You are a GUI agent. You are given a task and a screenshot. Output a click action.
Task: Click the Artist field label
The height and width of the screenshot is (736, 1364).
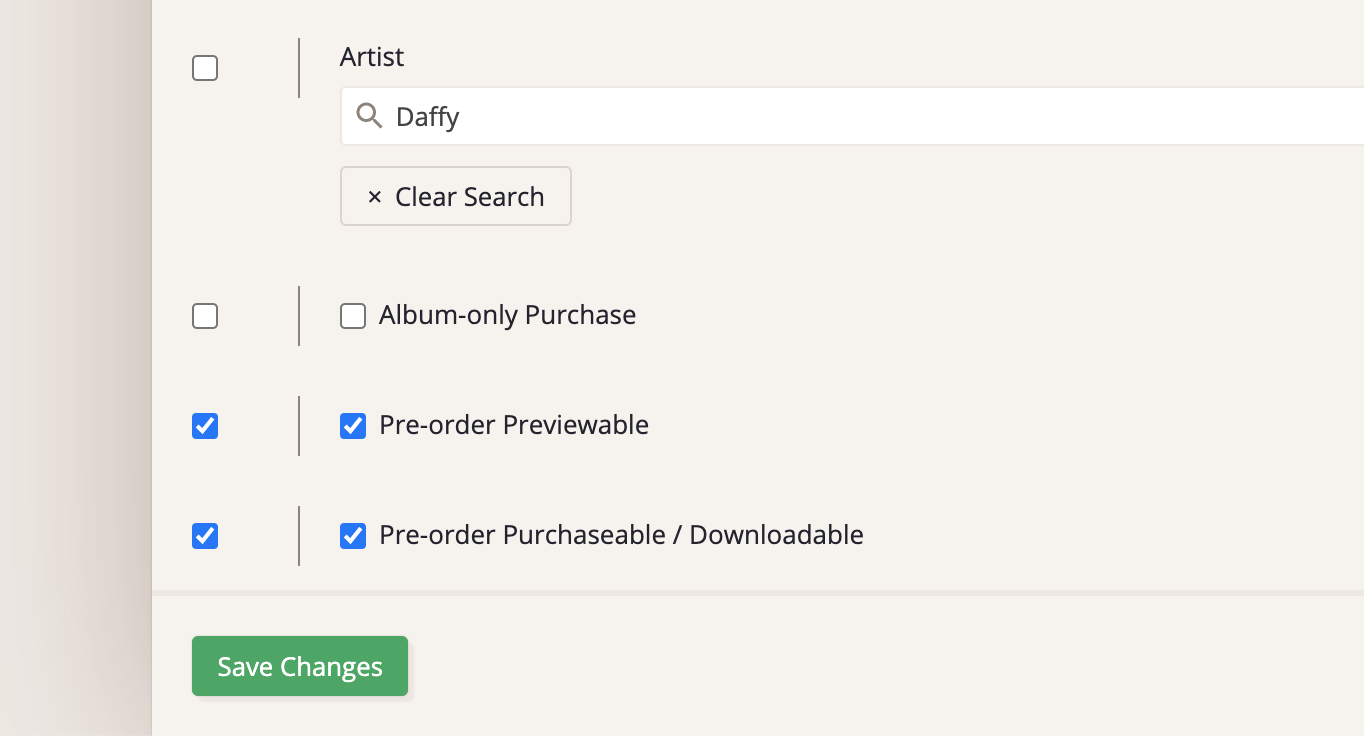(372, 57)
